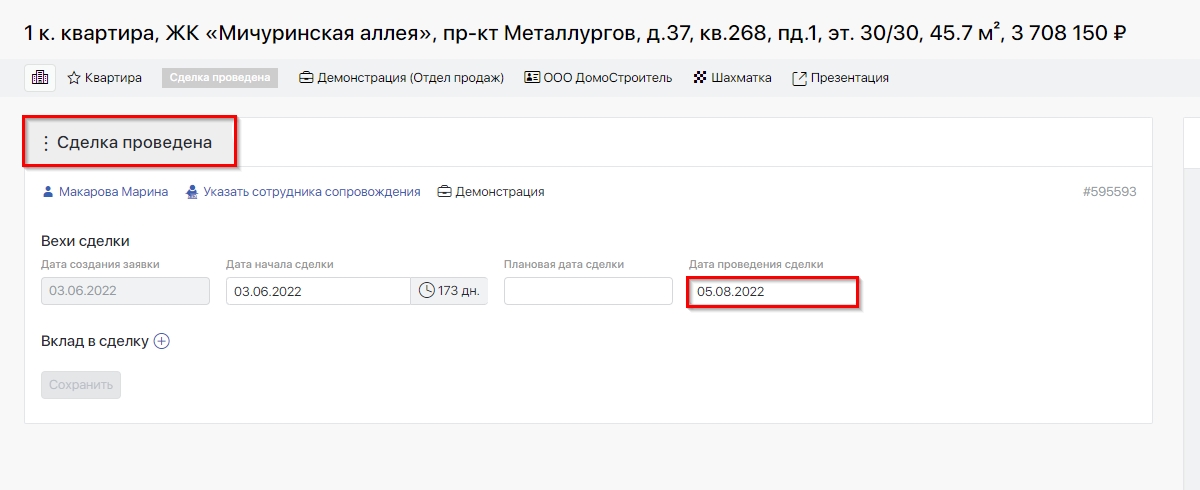1200x490 pixels.
Task: Open the Макарова Марина employee link
Action: (113, 192)
